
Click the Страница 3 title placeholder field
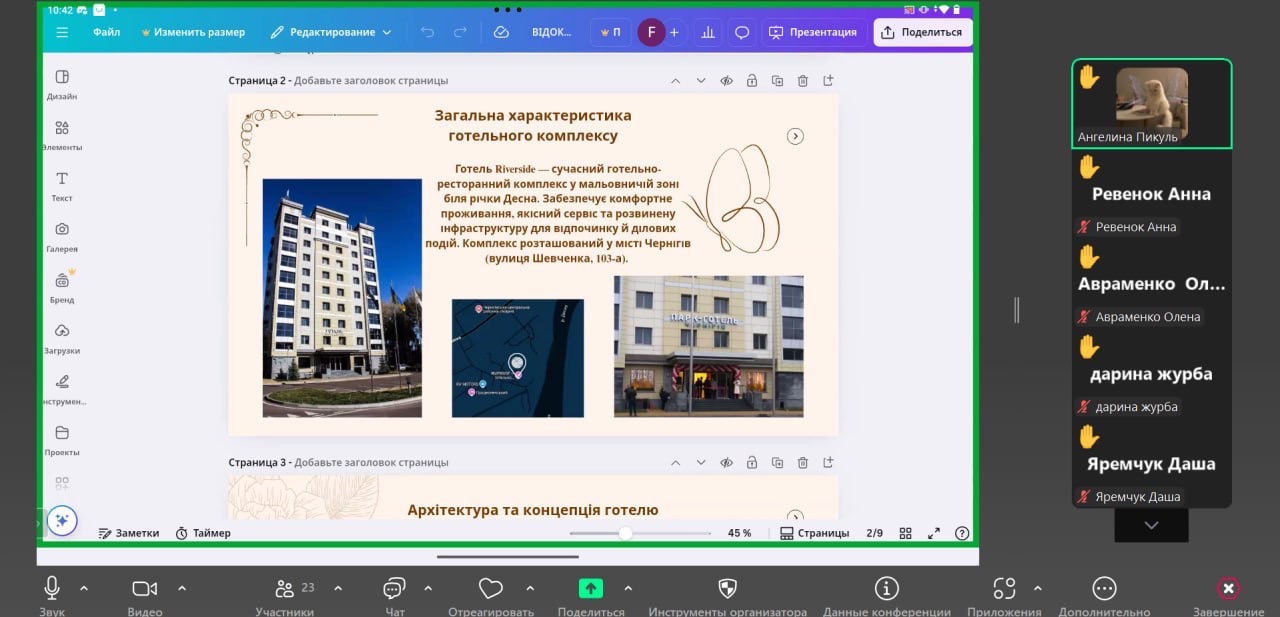(371, 463)
